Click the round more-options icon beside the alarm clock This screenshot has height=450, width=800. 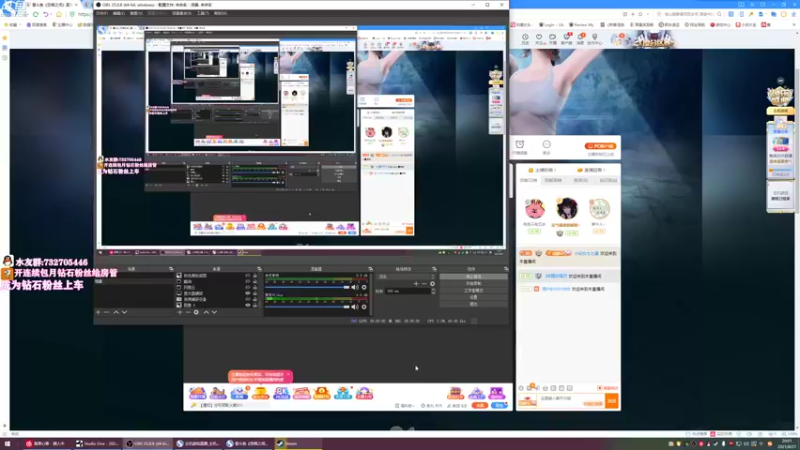click(x=546, y=144)
